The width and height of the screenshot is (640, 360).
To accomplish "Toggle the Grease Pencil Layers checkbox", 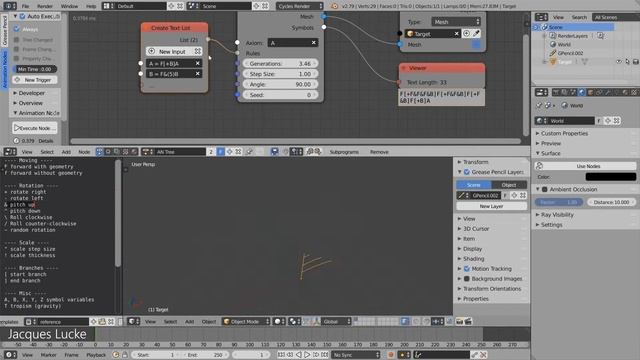I will pos(467,172).
